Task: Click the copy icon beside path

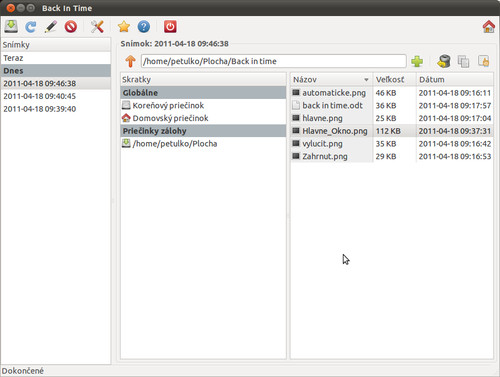Action: click(x=463, y=61)
